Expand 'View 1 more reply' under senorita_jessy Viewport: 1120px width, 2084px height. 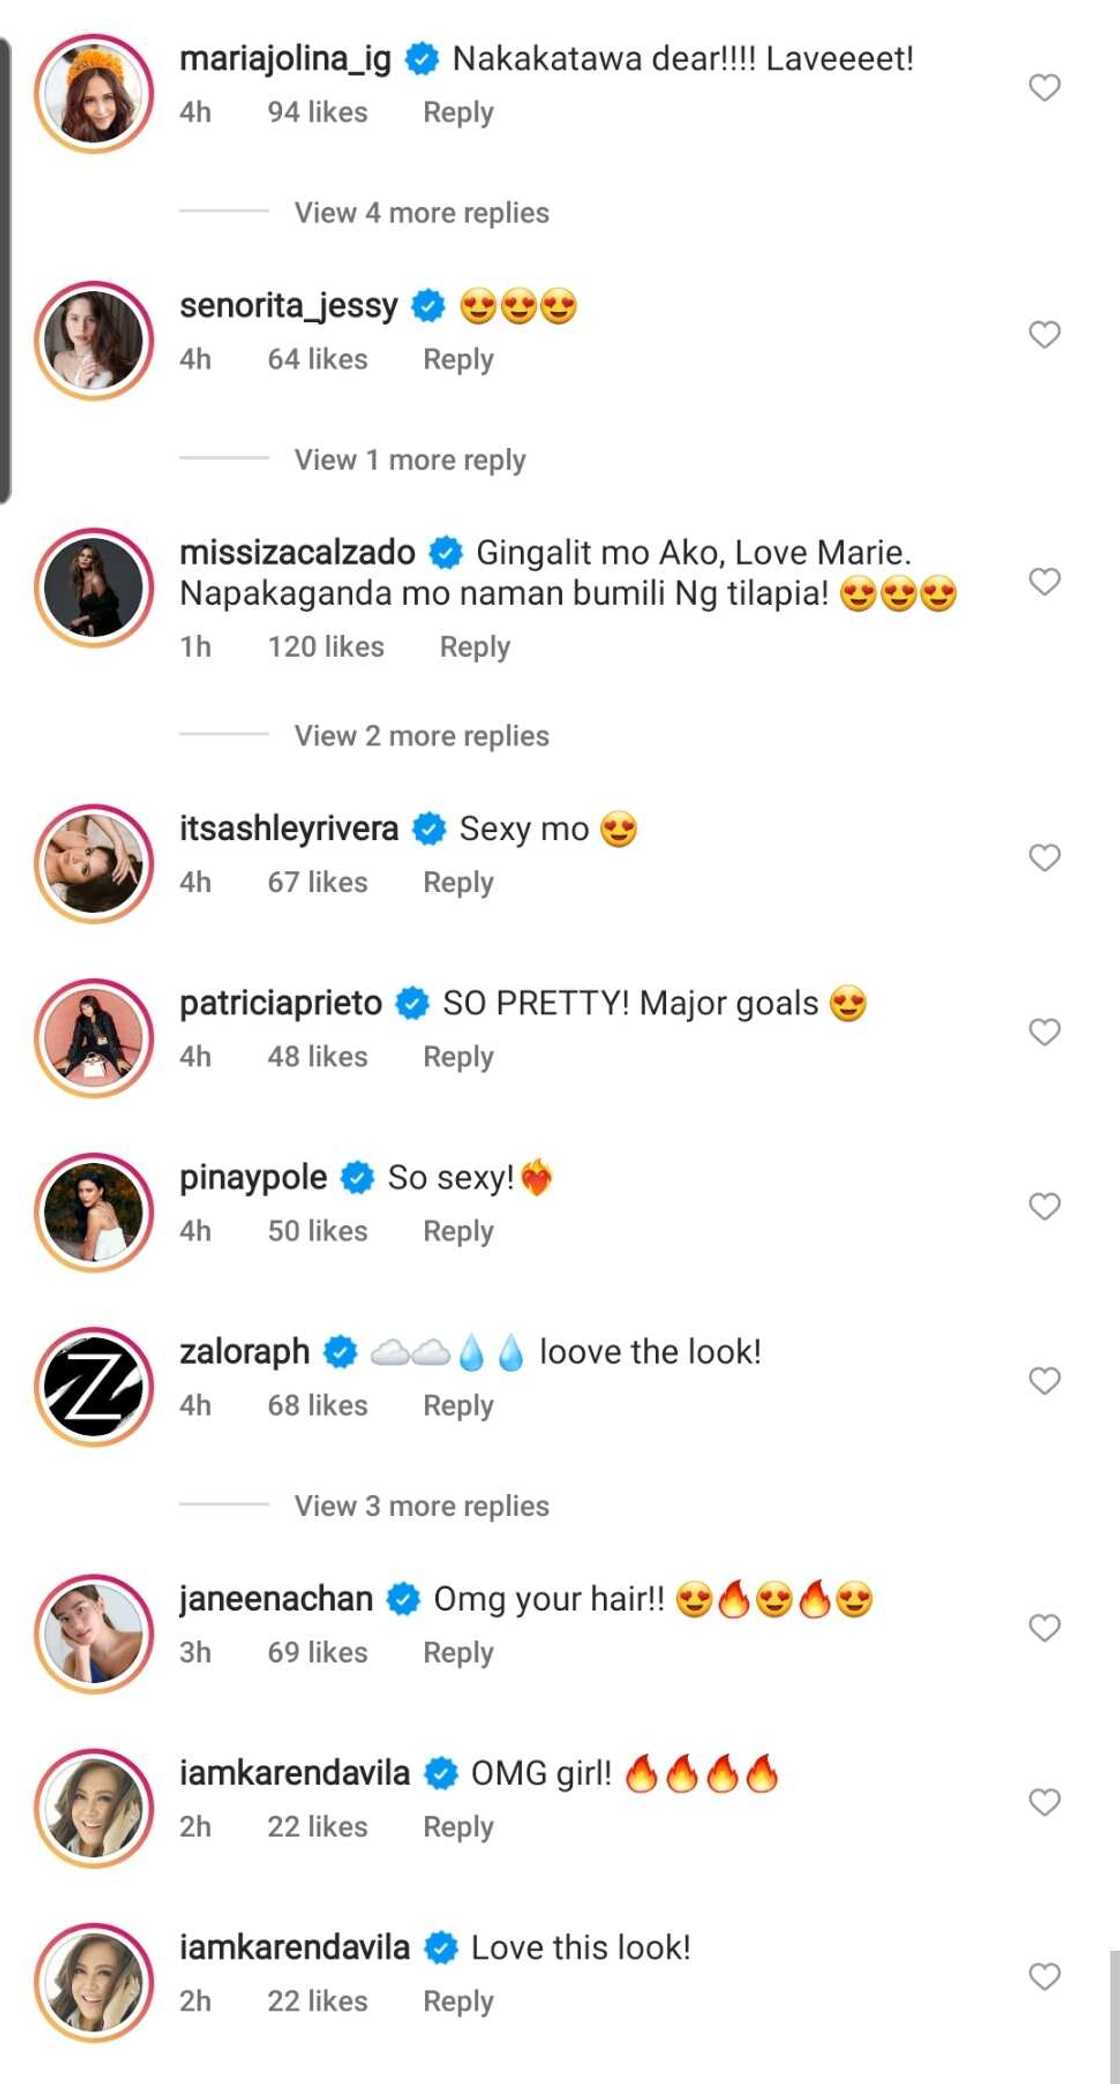coord(409,460)
